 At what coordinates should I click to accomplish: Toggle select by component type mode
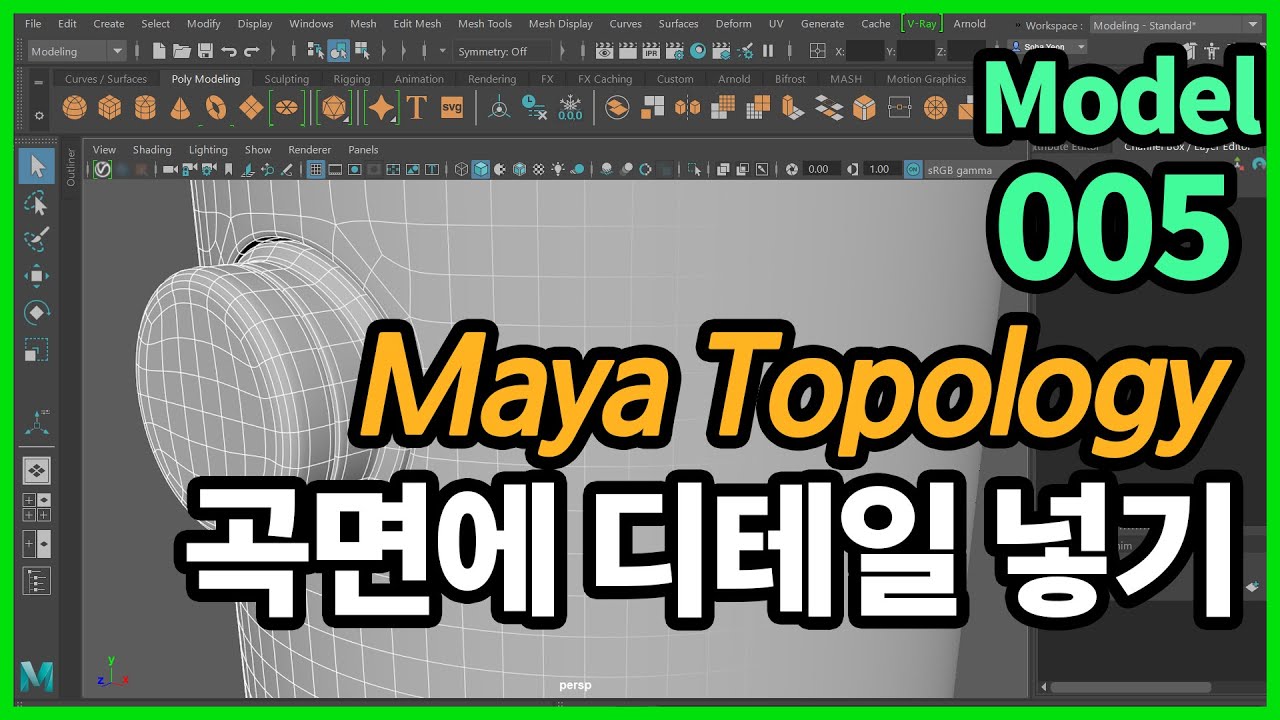(x=362, y=50)
